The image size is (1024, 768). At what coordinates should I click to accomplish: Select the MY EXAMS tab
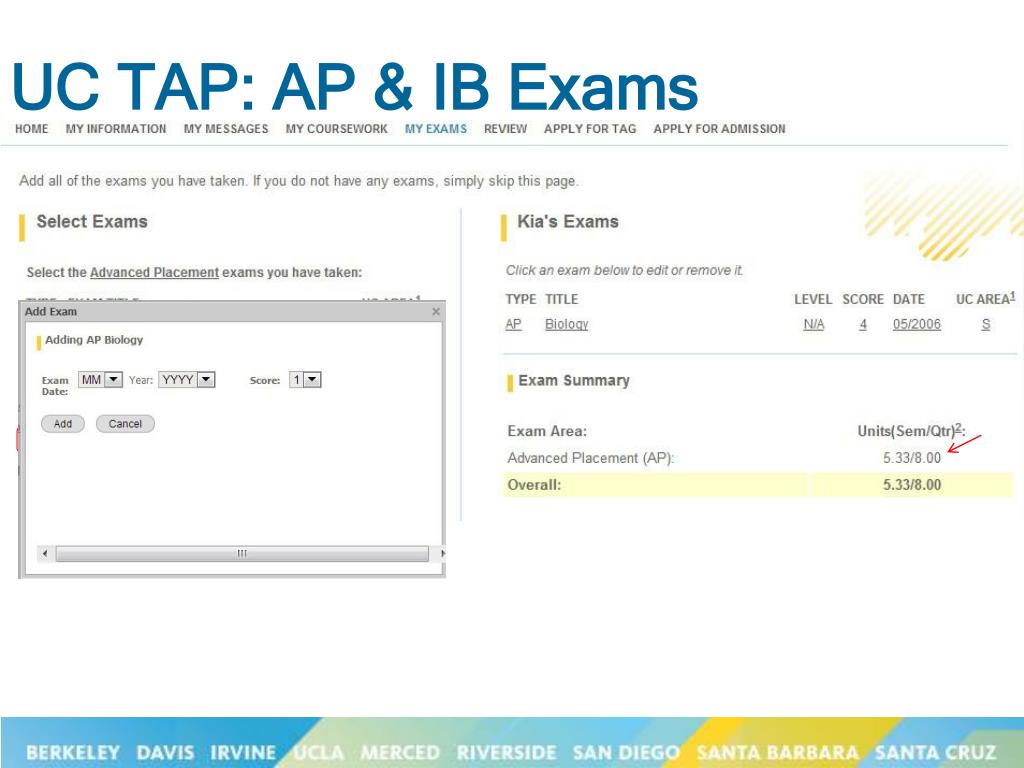tap(436, 129)
